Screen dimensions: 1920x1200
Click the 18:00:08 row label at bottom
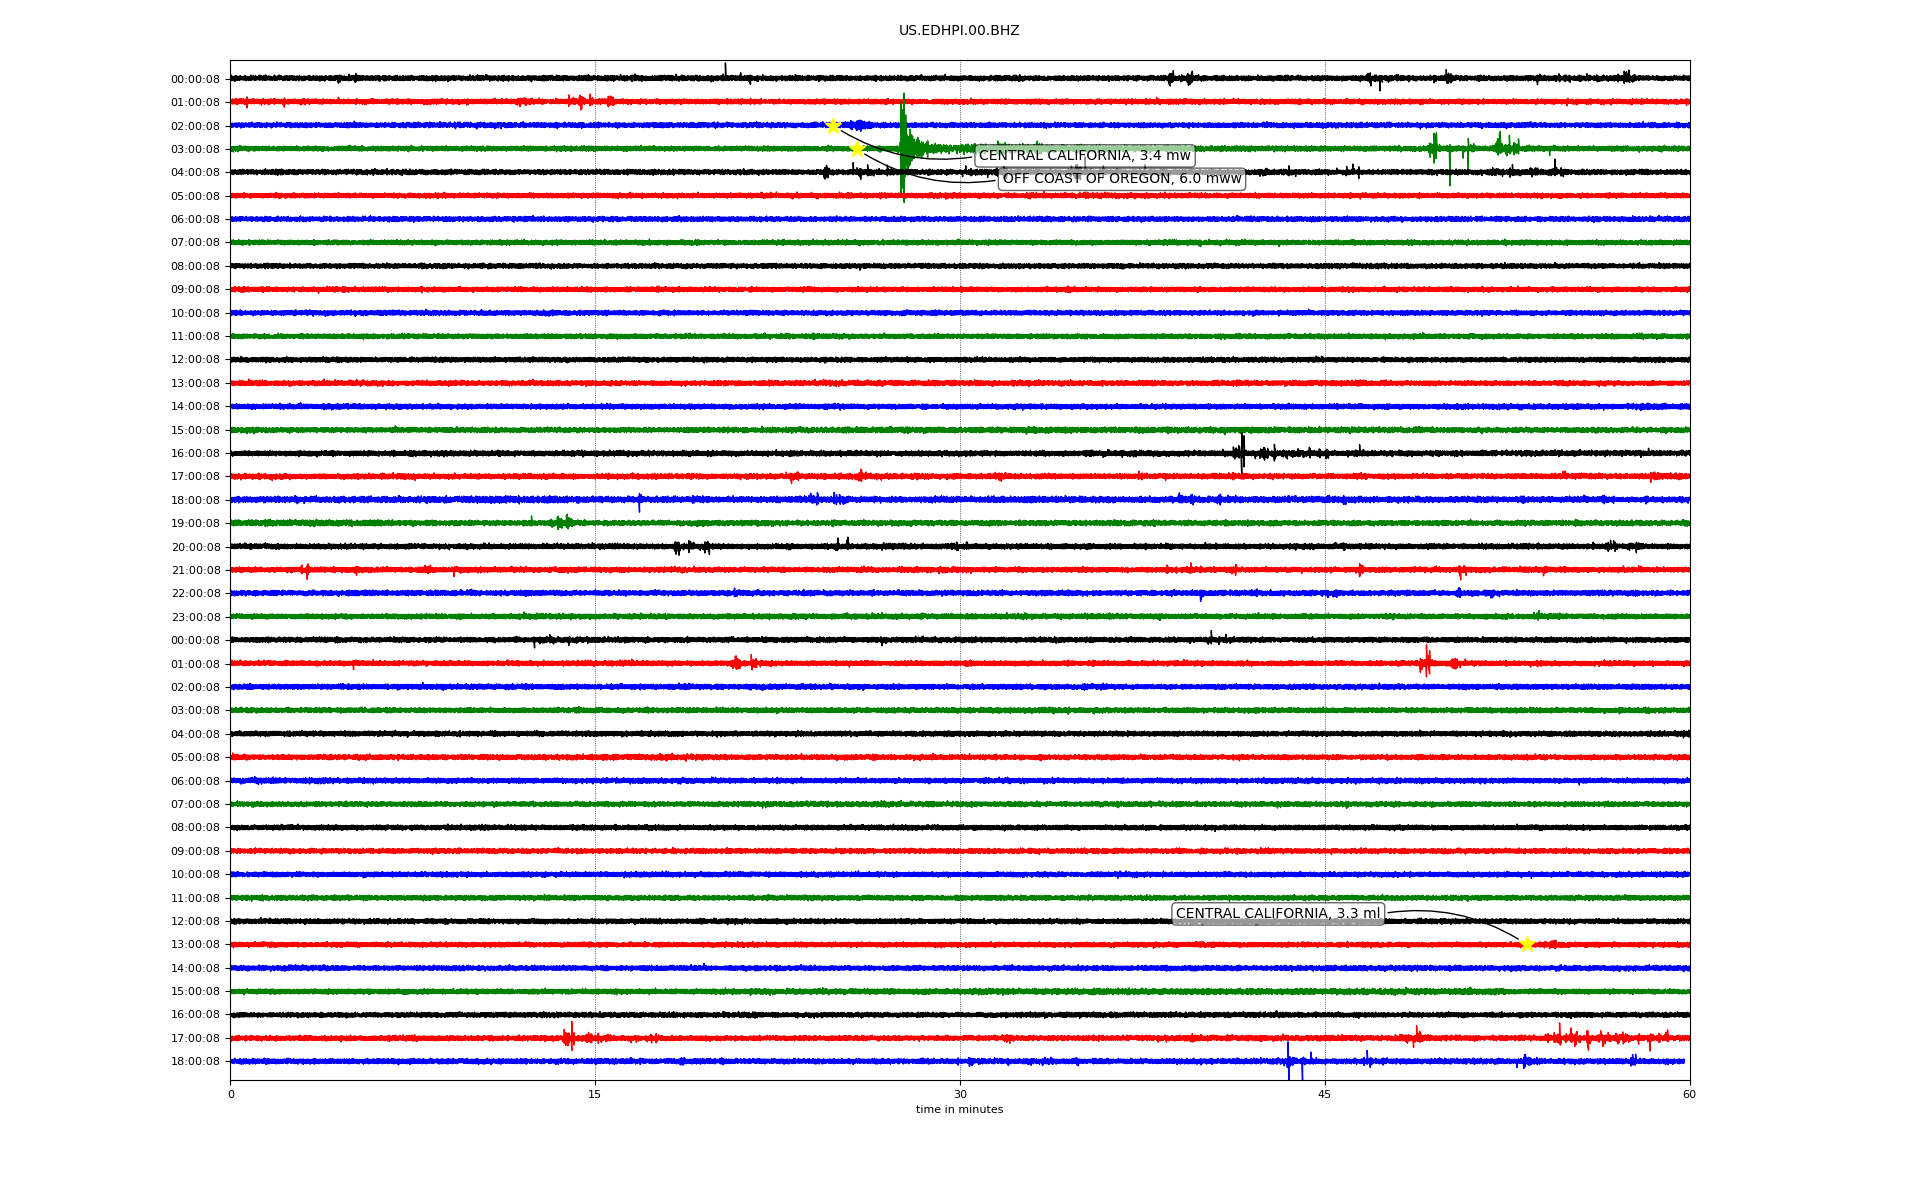(x=195, y=1061)
